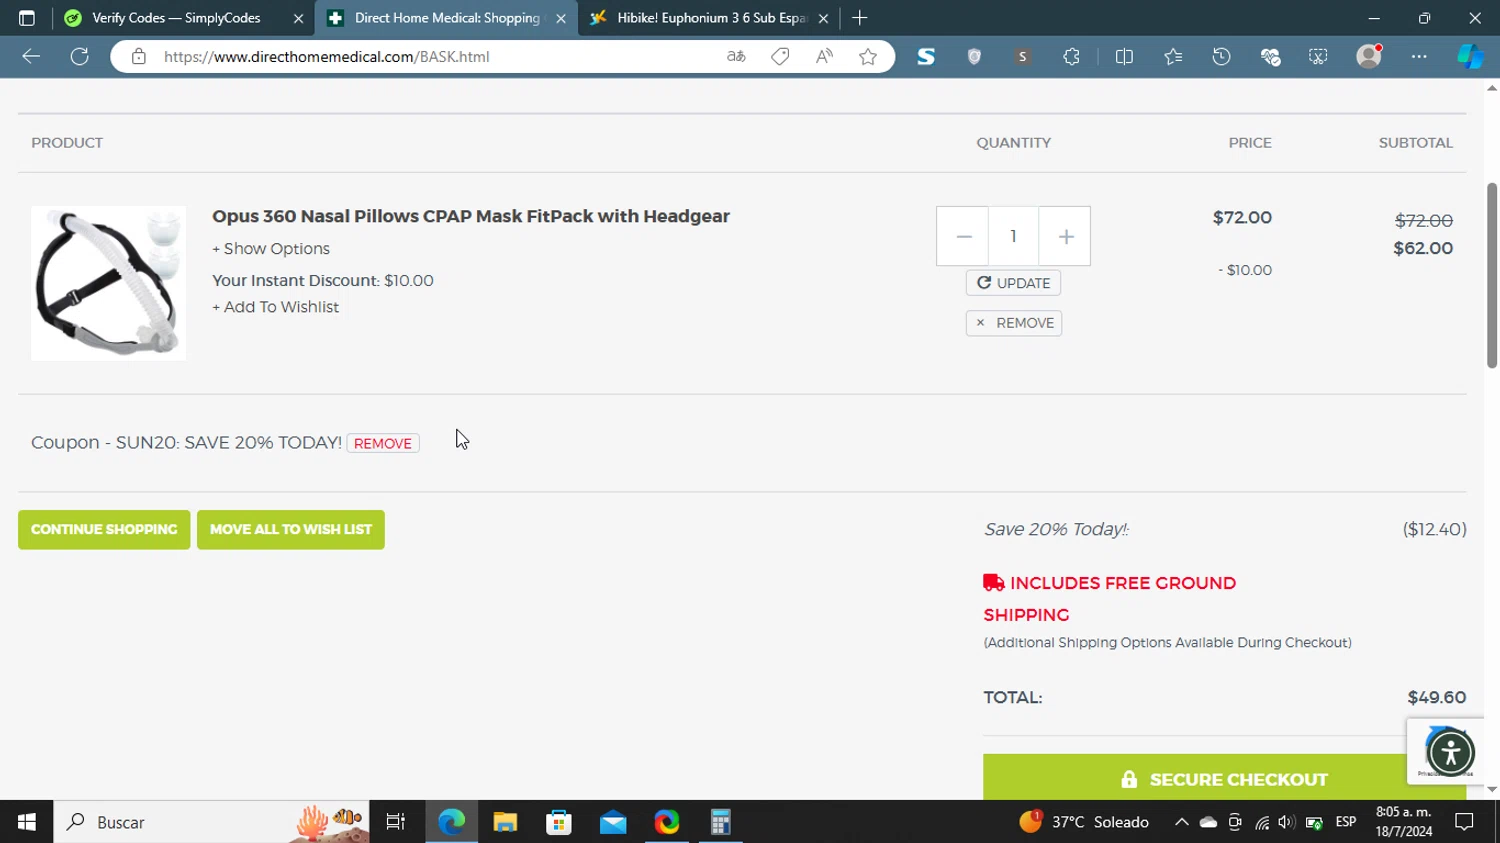View site information lock icon

[139, 57]
